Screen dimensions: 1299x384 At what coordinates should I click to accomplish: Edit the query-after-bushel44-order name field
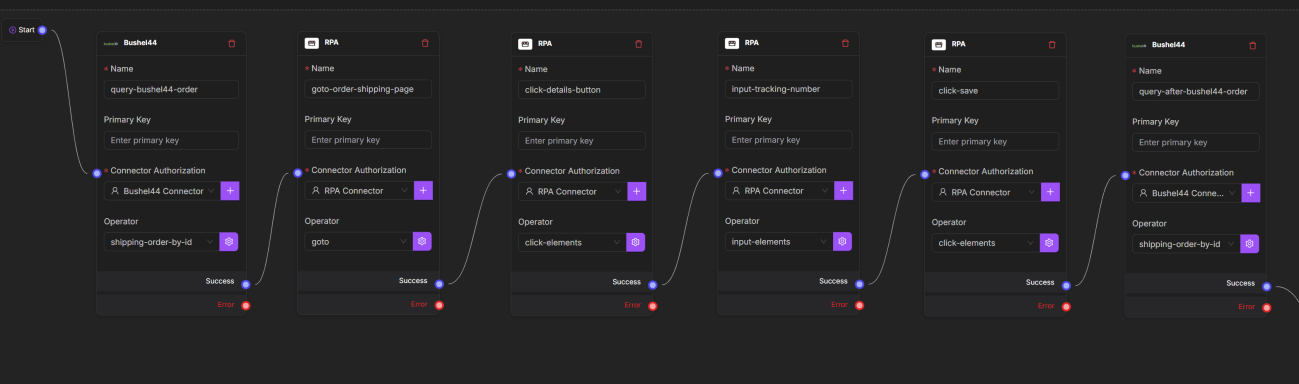tap(1196, 91)
